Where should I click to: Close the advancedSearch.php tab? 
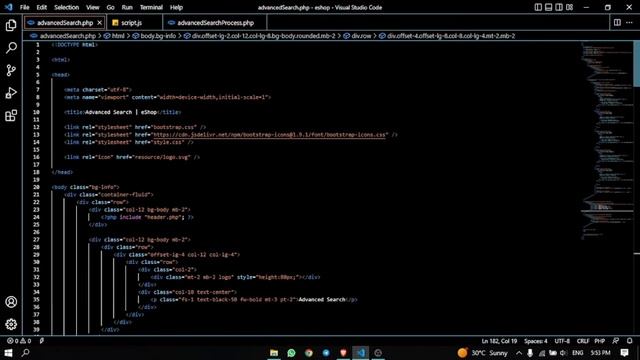click(100, 23)
